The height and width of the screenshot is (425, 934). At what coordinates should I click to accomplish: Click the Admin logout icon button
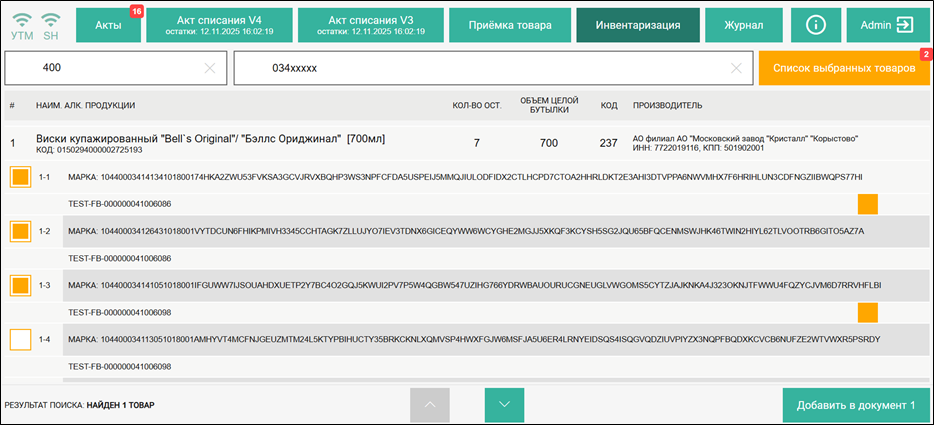click(x=887, y=25)
